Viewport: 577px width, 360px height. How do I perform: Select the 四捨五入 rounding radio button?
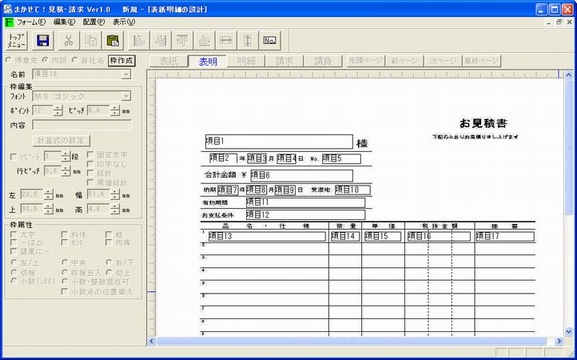pos(65,272)
